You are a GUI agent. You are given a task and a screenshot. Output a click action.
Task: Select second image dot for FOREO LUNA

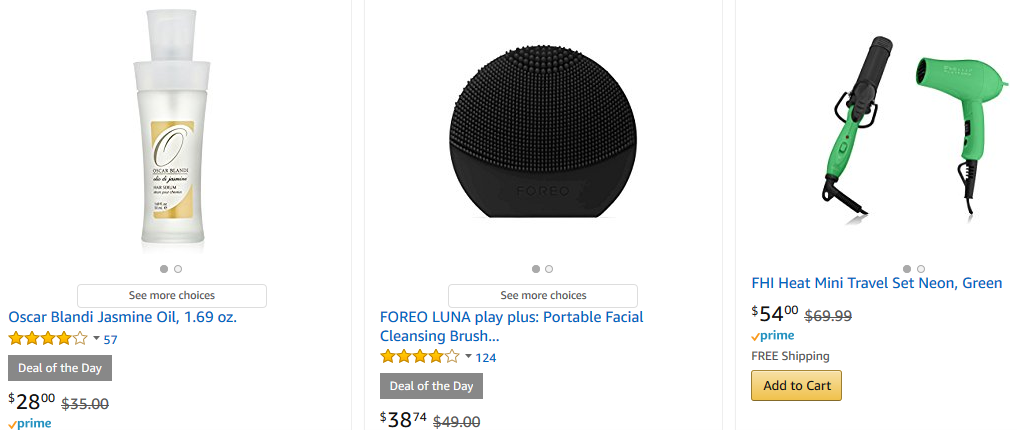(x=549, y=269)
